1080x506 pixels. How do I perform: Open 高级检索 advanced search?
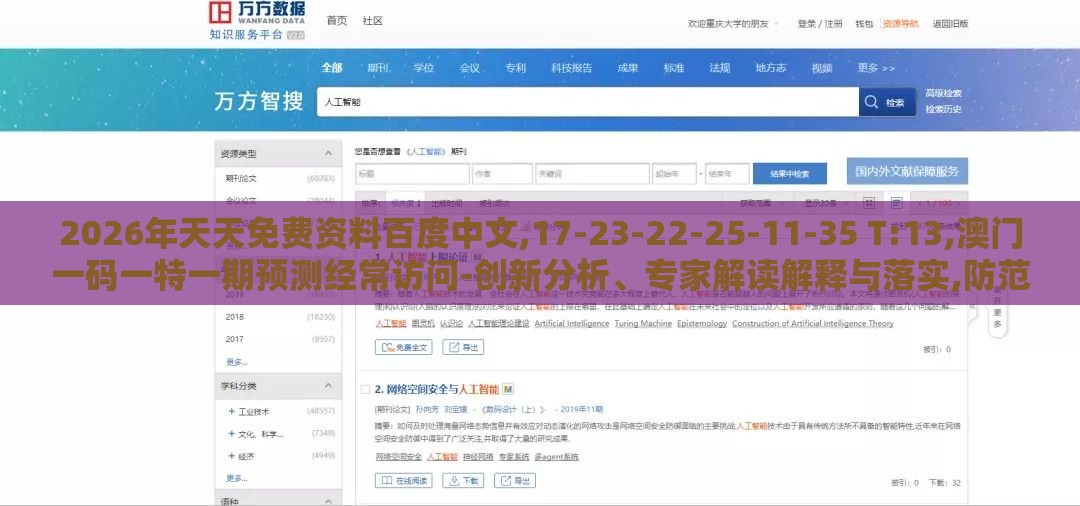tap(944, 94)
